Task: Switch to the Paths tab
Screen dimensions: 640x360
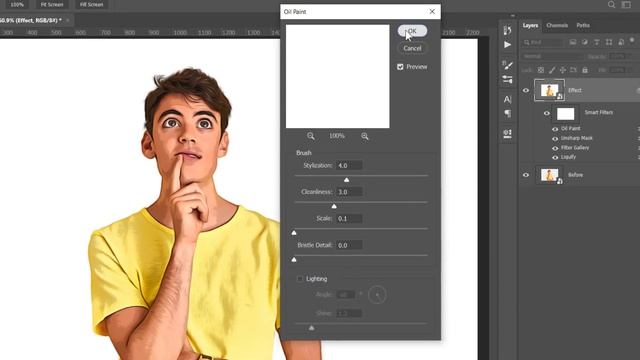Action: tap(583, 25)
